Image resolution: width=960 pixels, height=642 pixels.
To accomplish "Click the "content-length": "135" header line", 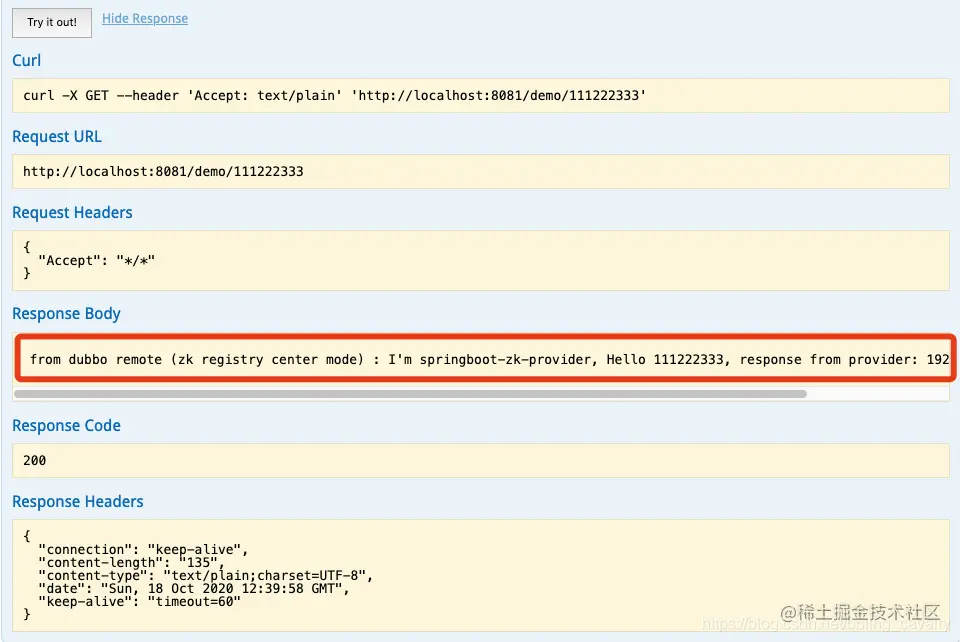I will pyautogui.click(x=131, y=562).
